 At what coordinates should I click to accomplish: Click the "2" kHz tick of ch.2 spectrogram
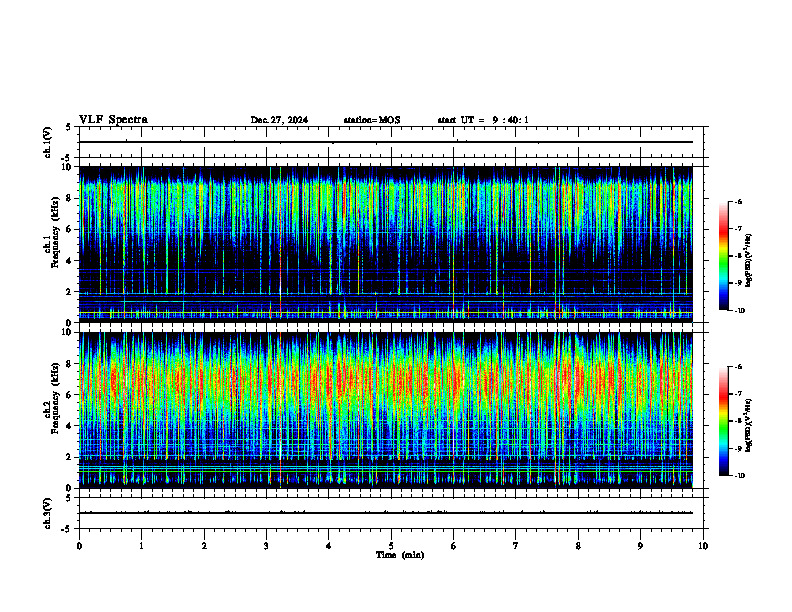coord(71,457)
